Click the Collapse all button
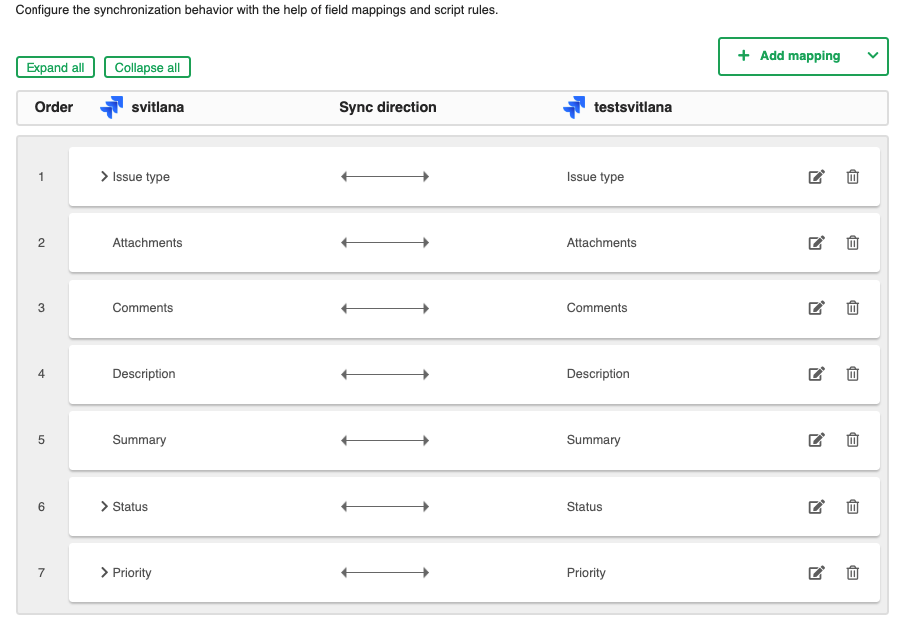Viewport: 920px width, 628px height. 147,68
